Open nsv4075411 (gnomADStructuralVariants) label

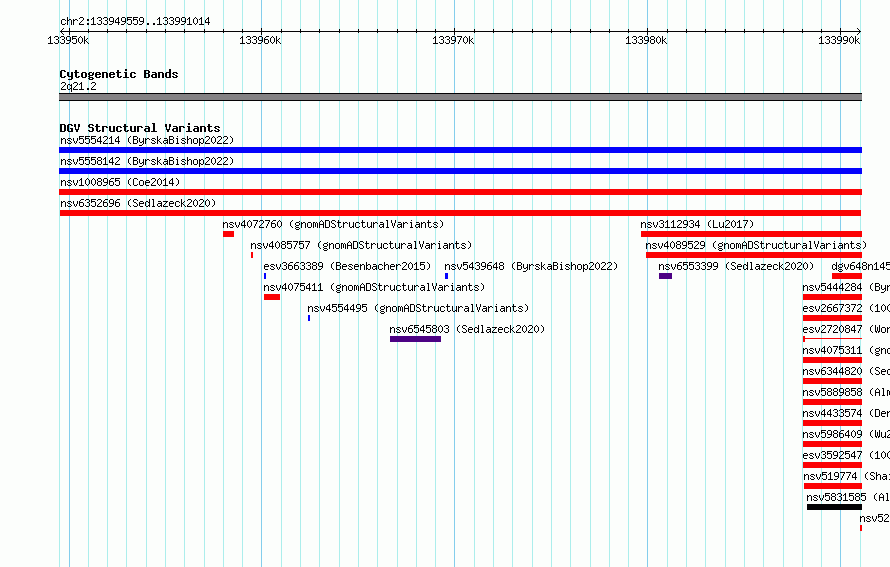pos(374,287)
